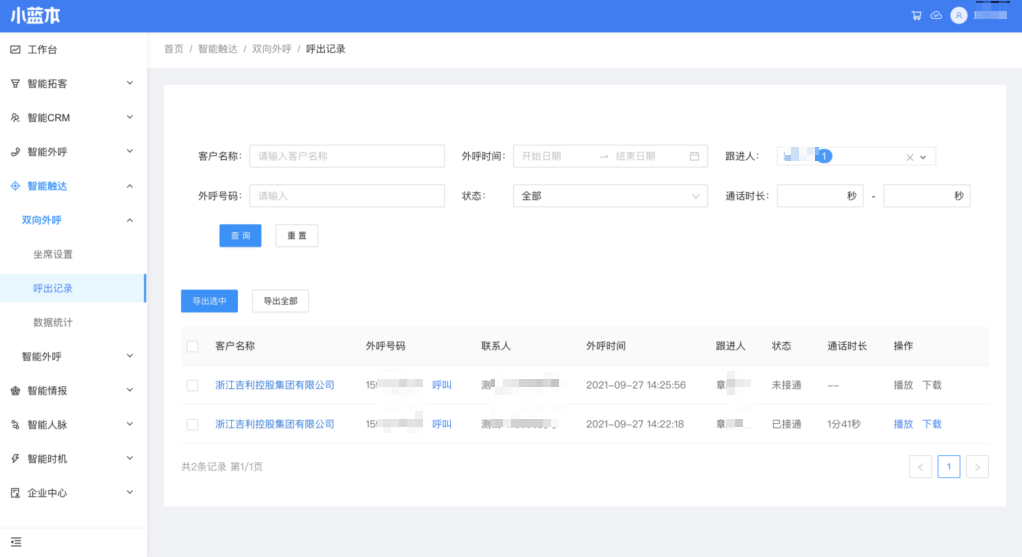
Task: Click the user avatar icon
Action: pos(959,16)
